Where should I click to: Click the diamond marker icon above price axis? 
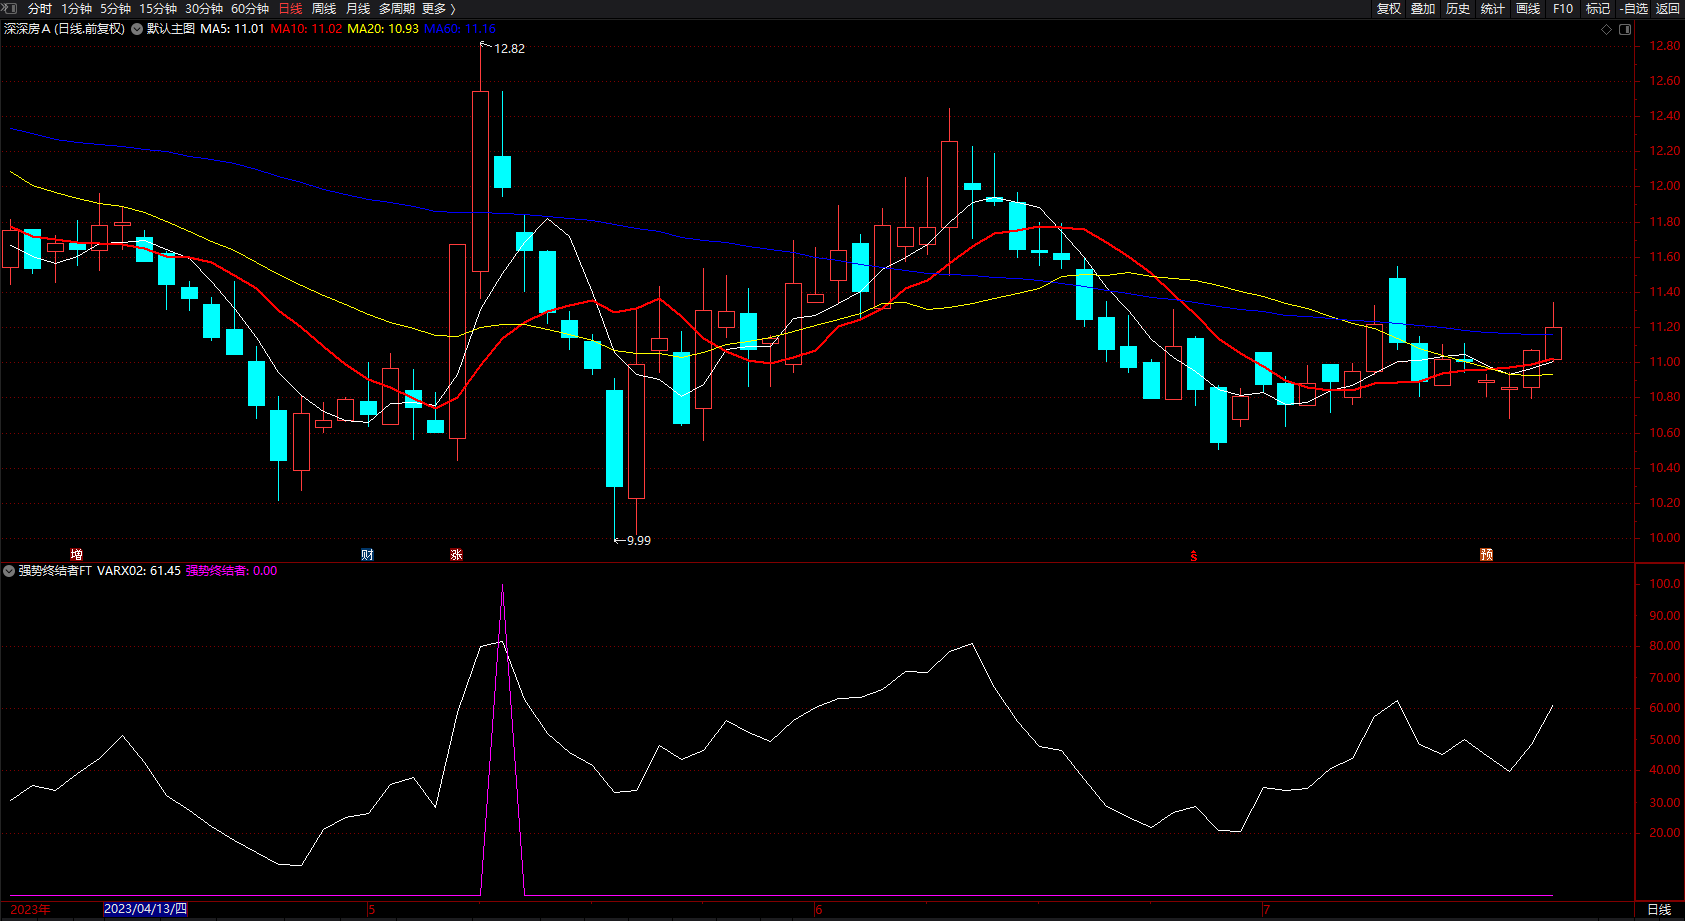click(1607, 29)
